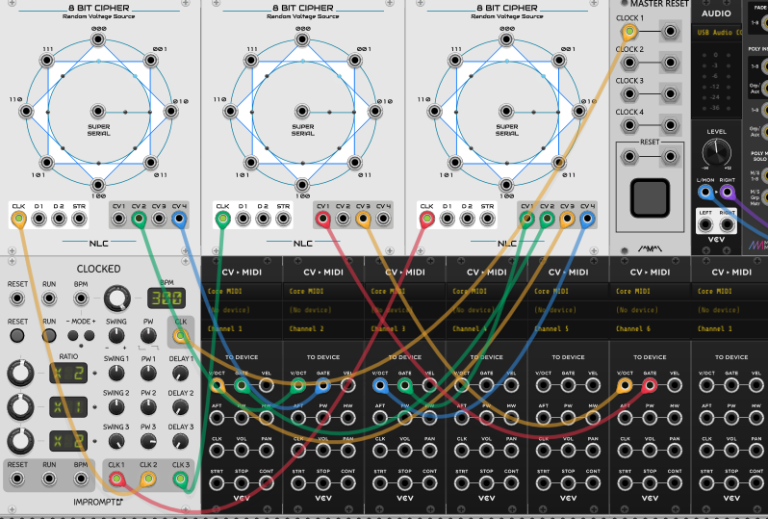
Task: Click the MODE plus button on Clocked
Action: click(89, 335)
